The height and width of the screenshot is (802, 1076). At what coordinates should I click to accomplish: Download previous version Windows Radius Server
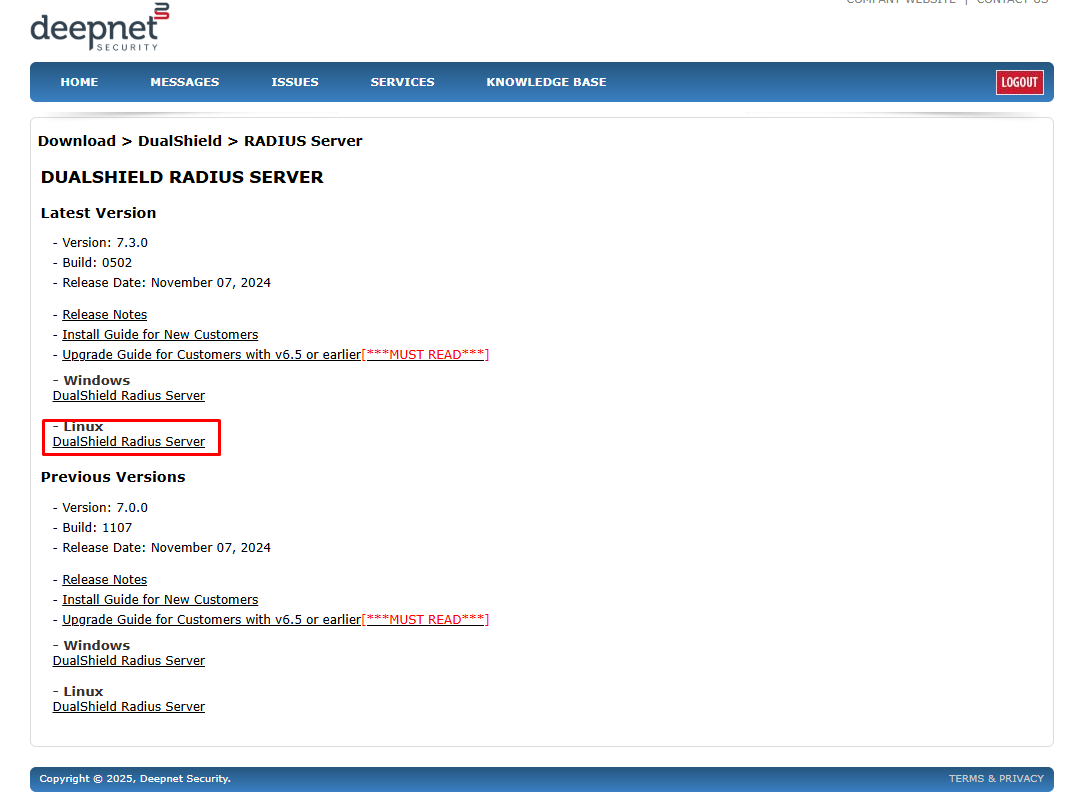[x=129, y=661]
